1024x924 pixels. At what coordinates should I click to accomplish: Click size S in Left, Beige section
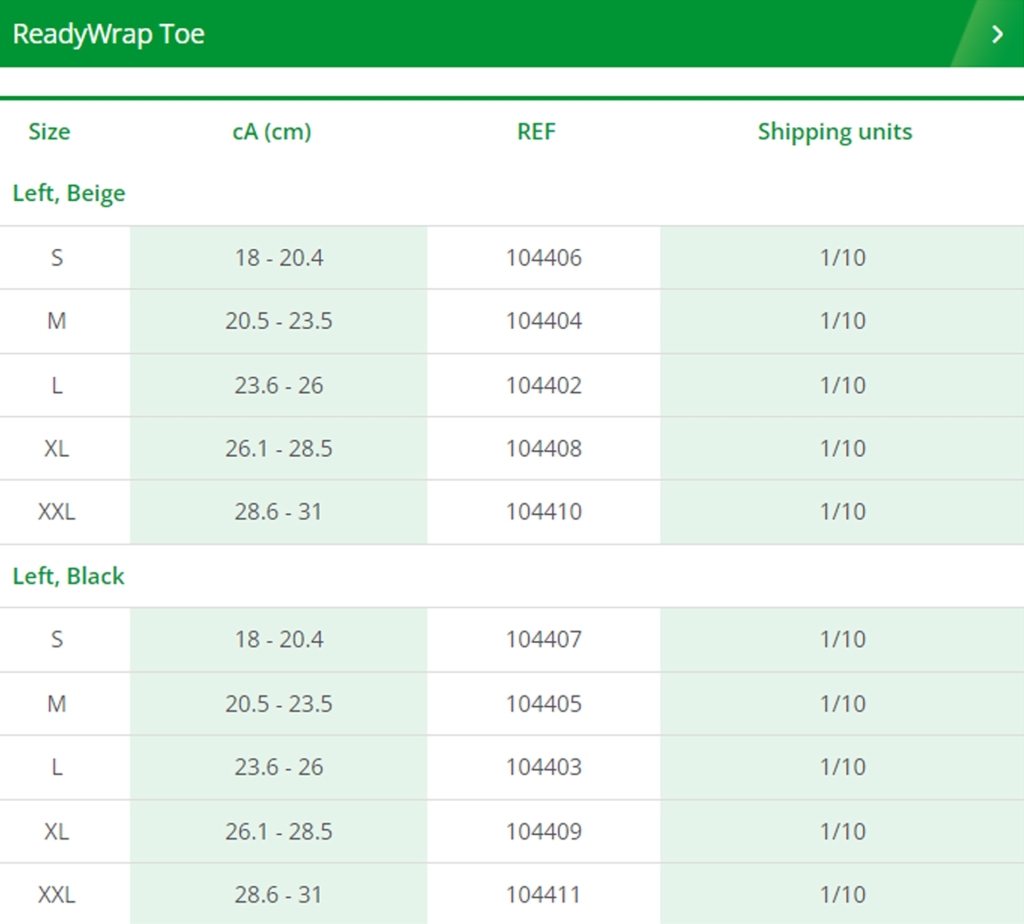(x=57, y=258)
